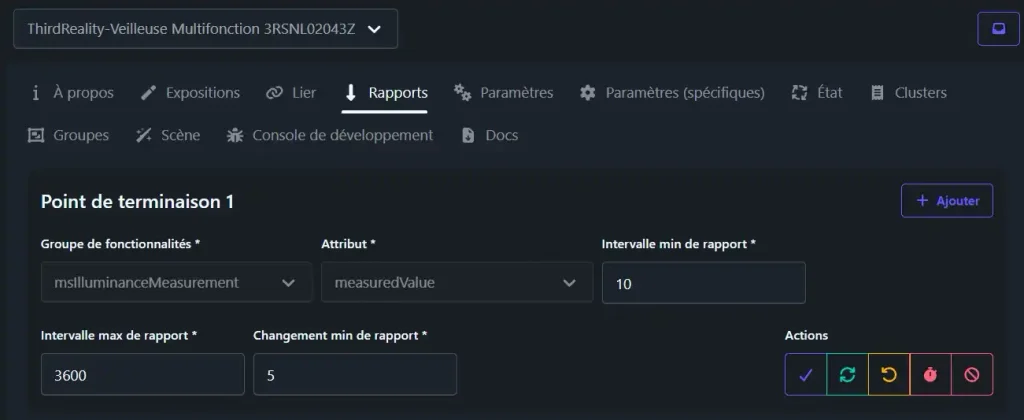The image size is (1024, 420).
Task: Focus the Changement min de rapport field
Action: (x=355, y=374)
